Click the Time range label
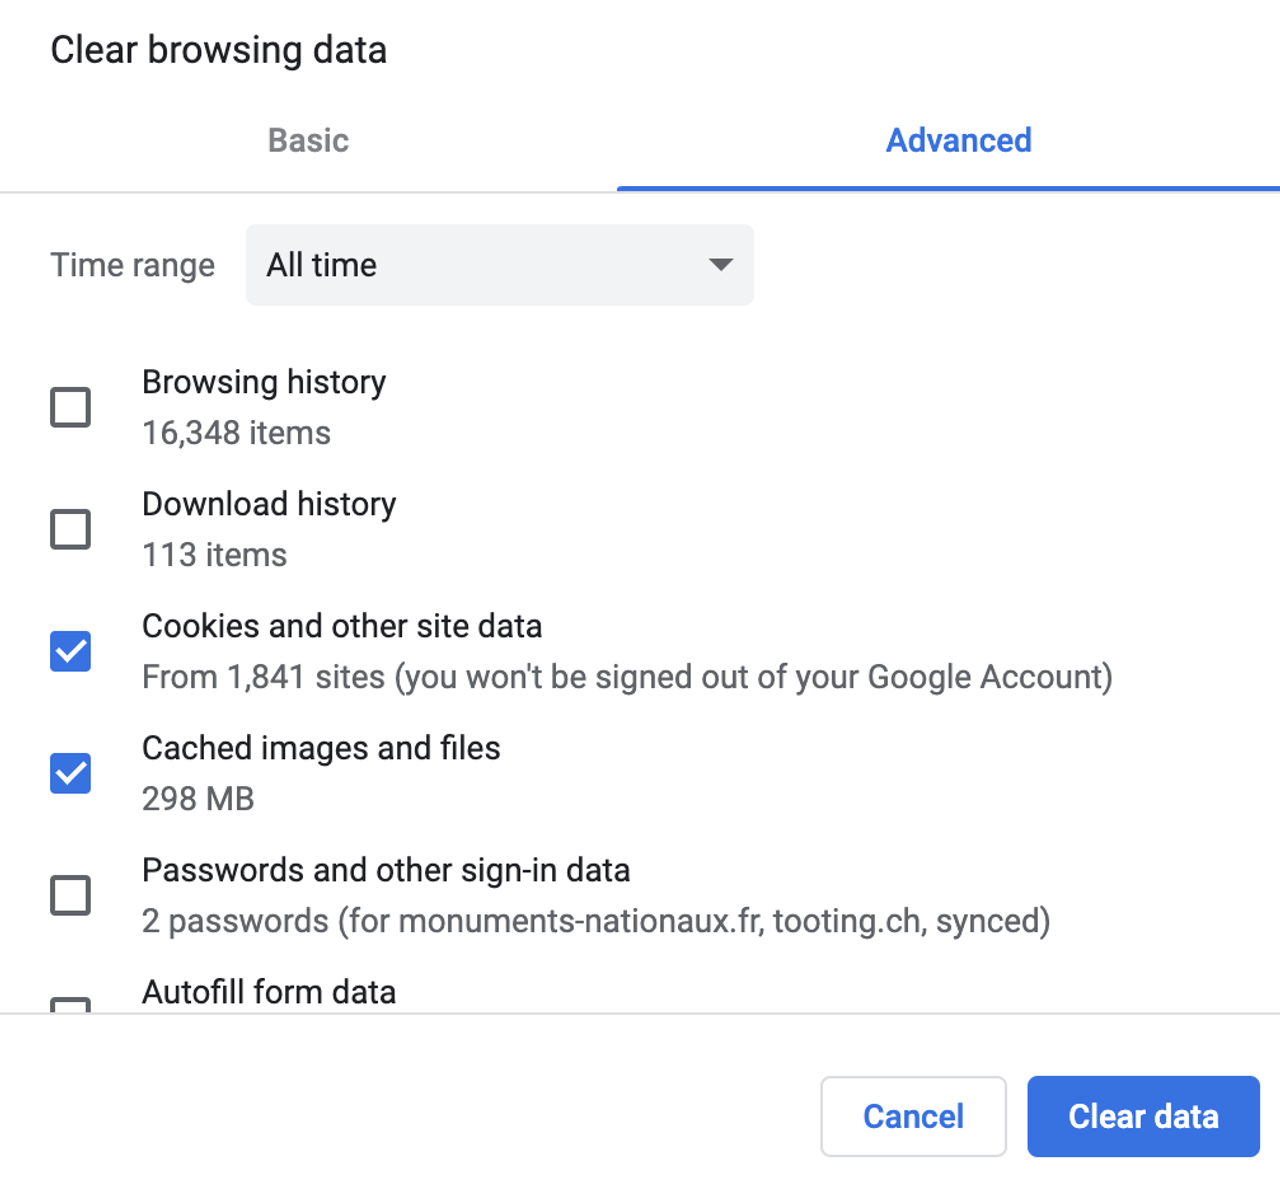 (x=133, y=265)
